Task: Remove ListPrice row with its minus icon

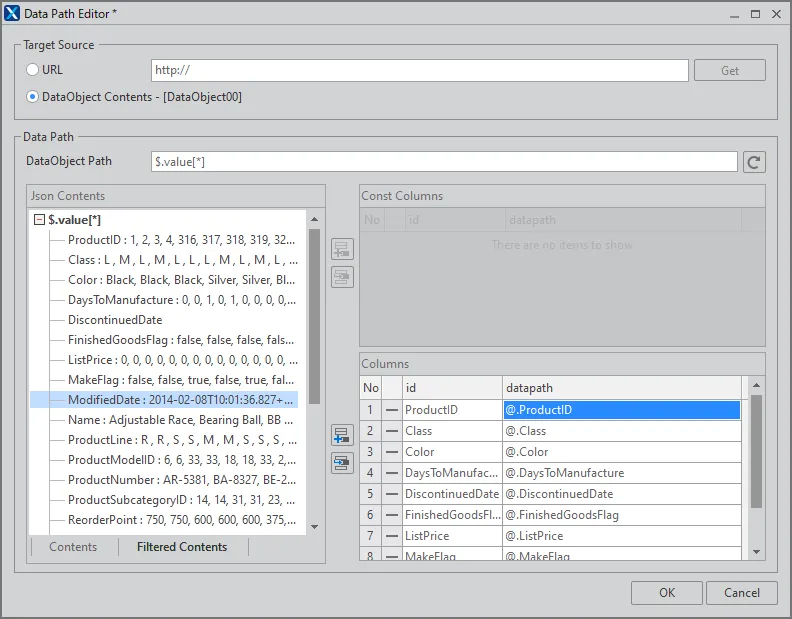Action: [x=391, y=536]
